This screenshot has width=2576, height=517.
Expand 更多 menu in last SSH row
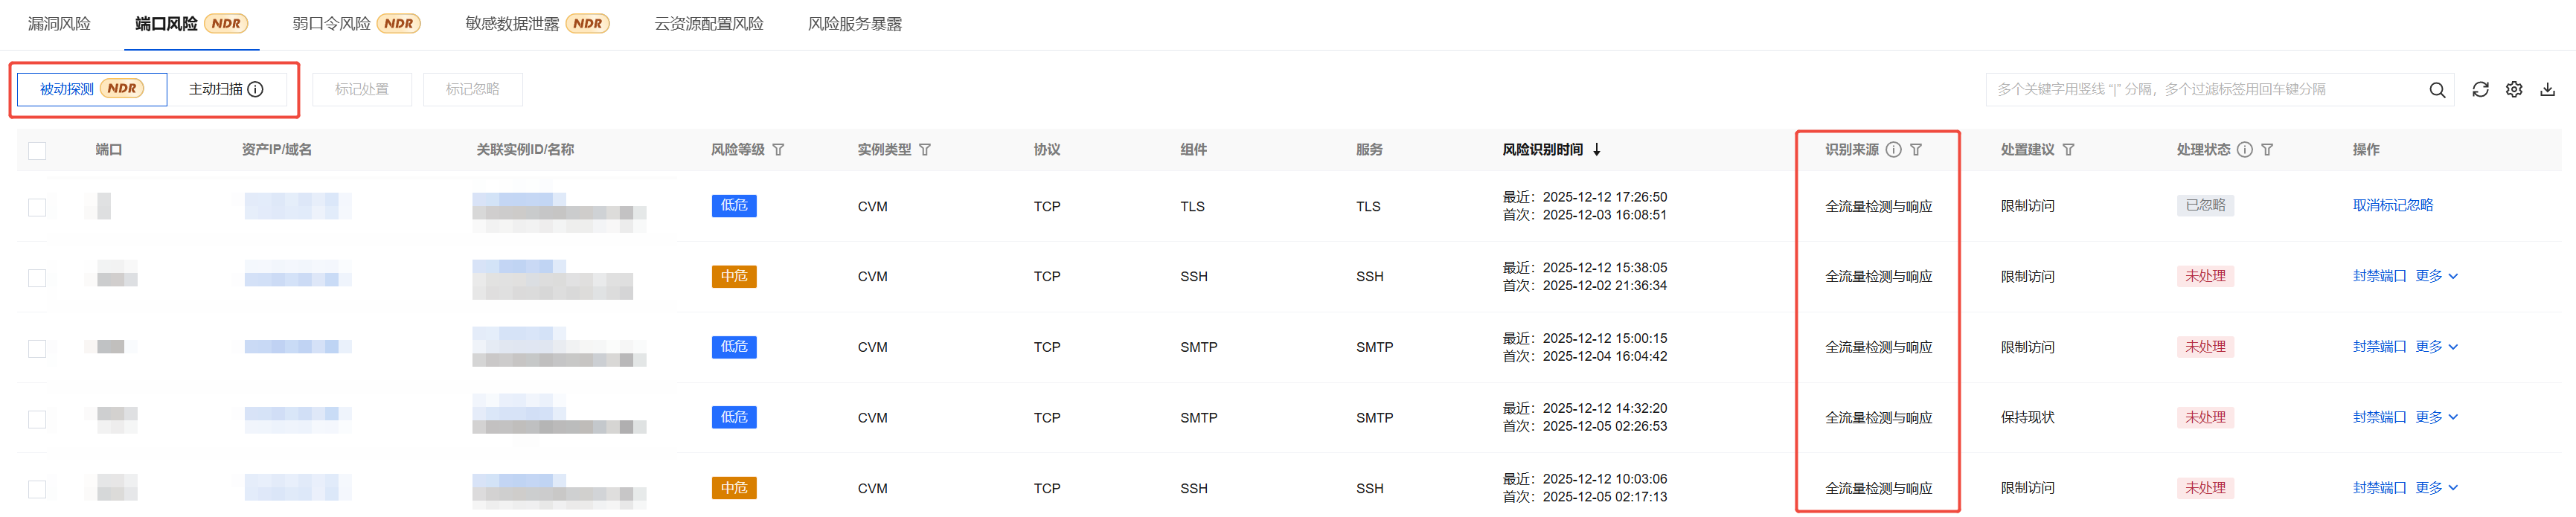(2436, 488)
